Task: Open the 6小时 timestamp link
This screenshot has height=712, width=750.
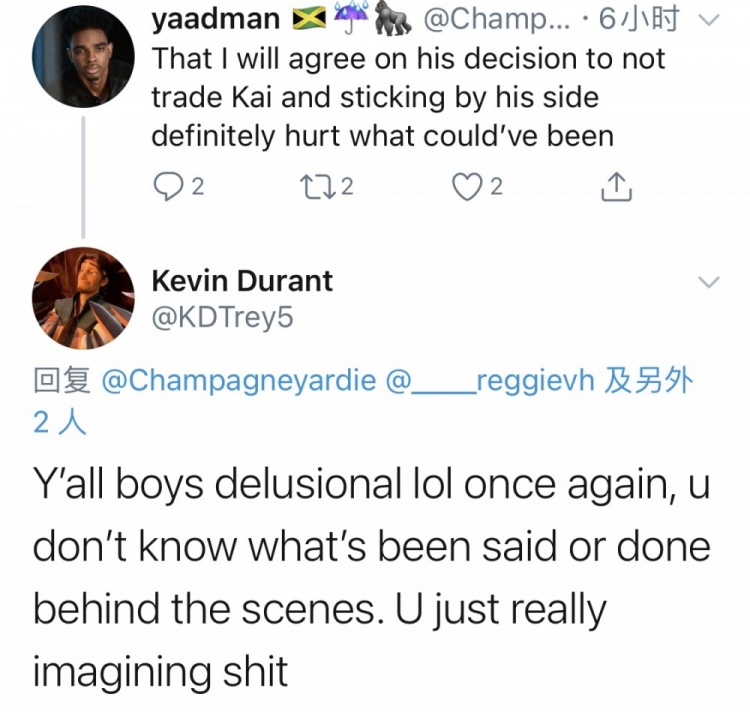Action: 648,19
